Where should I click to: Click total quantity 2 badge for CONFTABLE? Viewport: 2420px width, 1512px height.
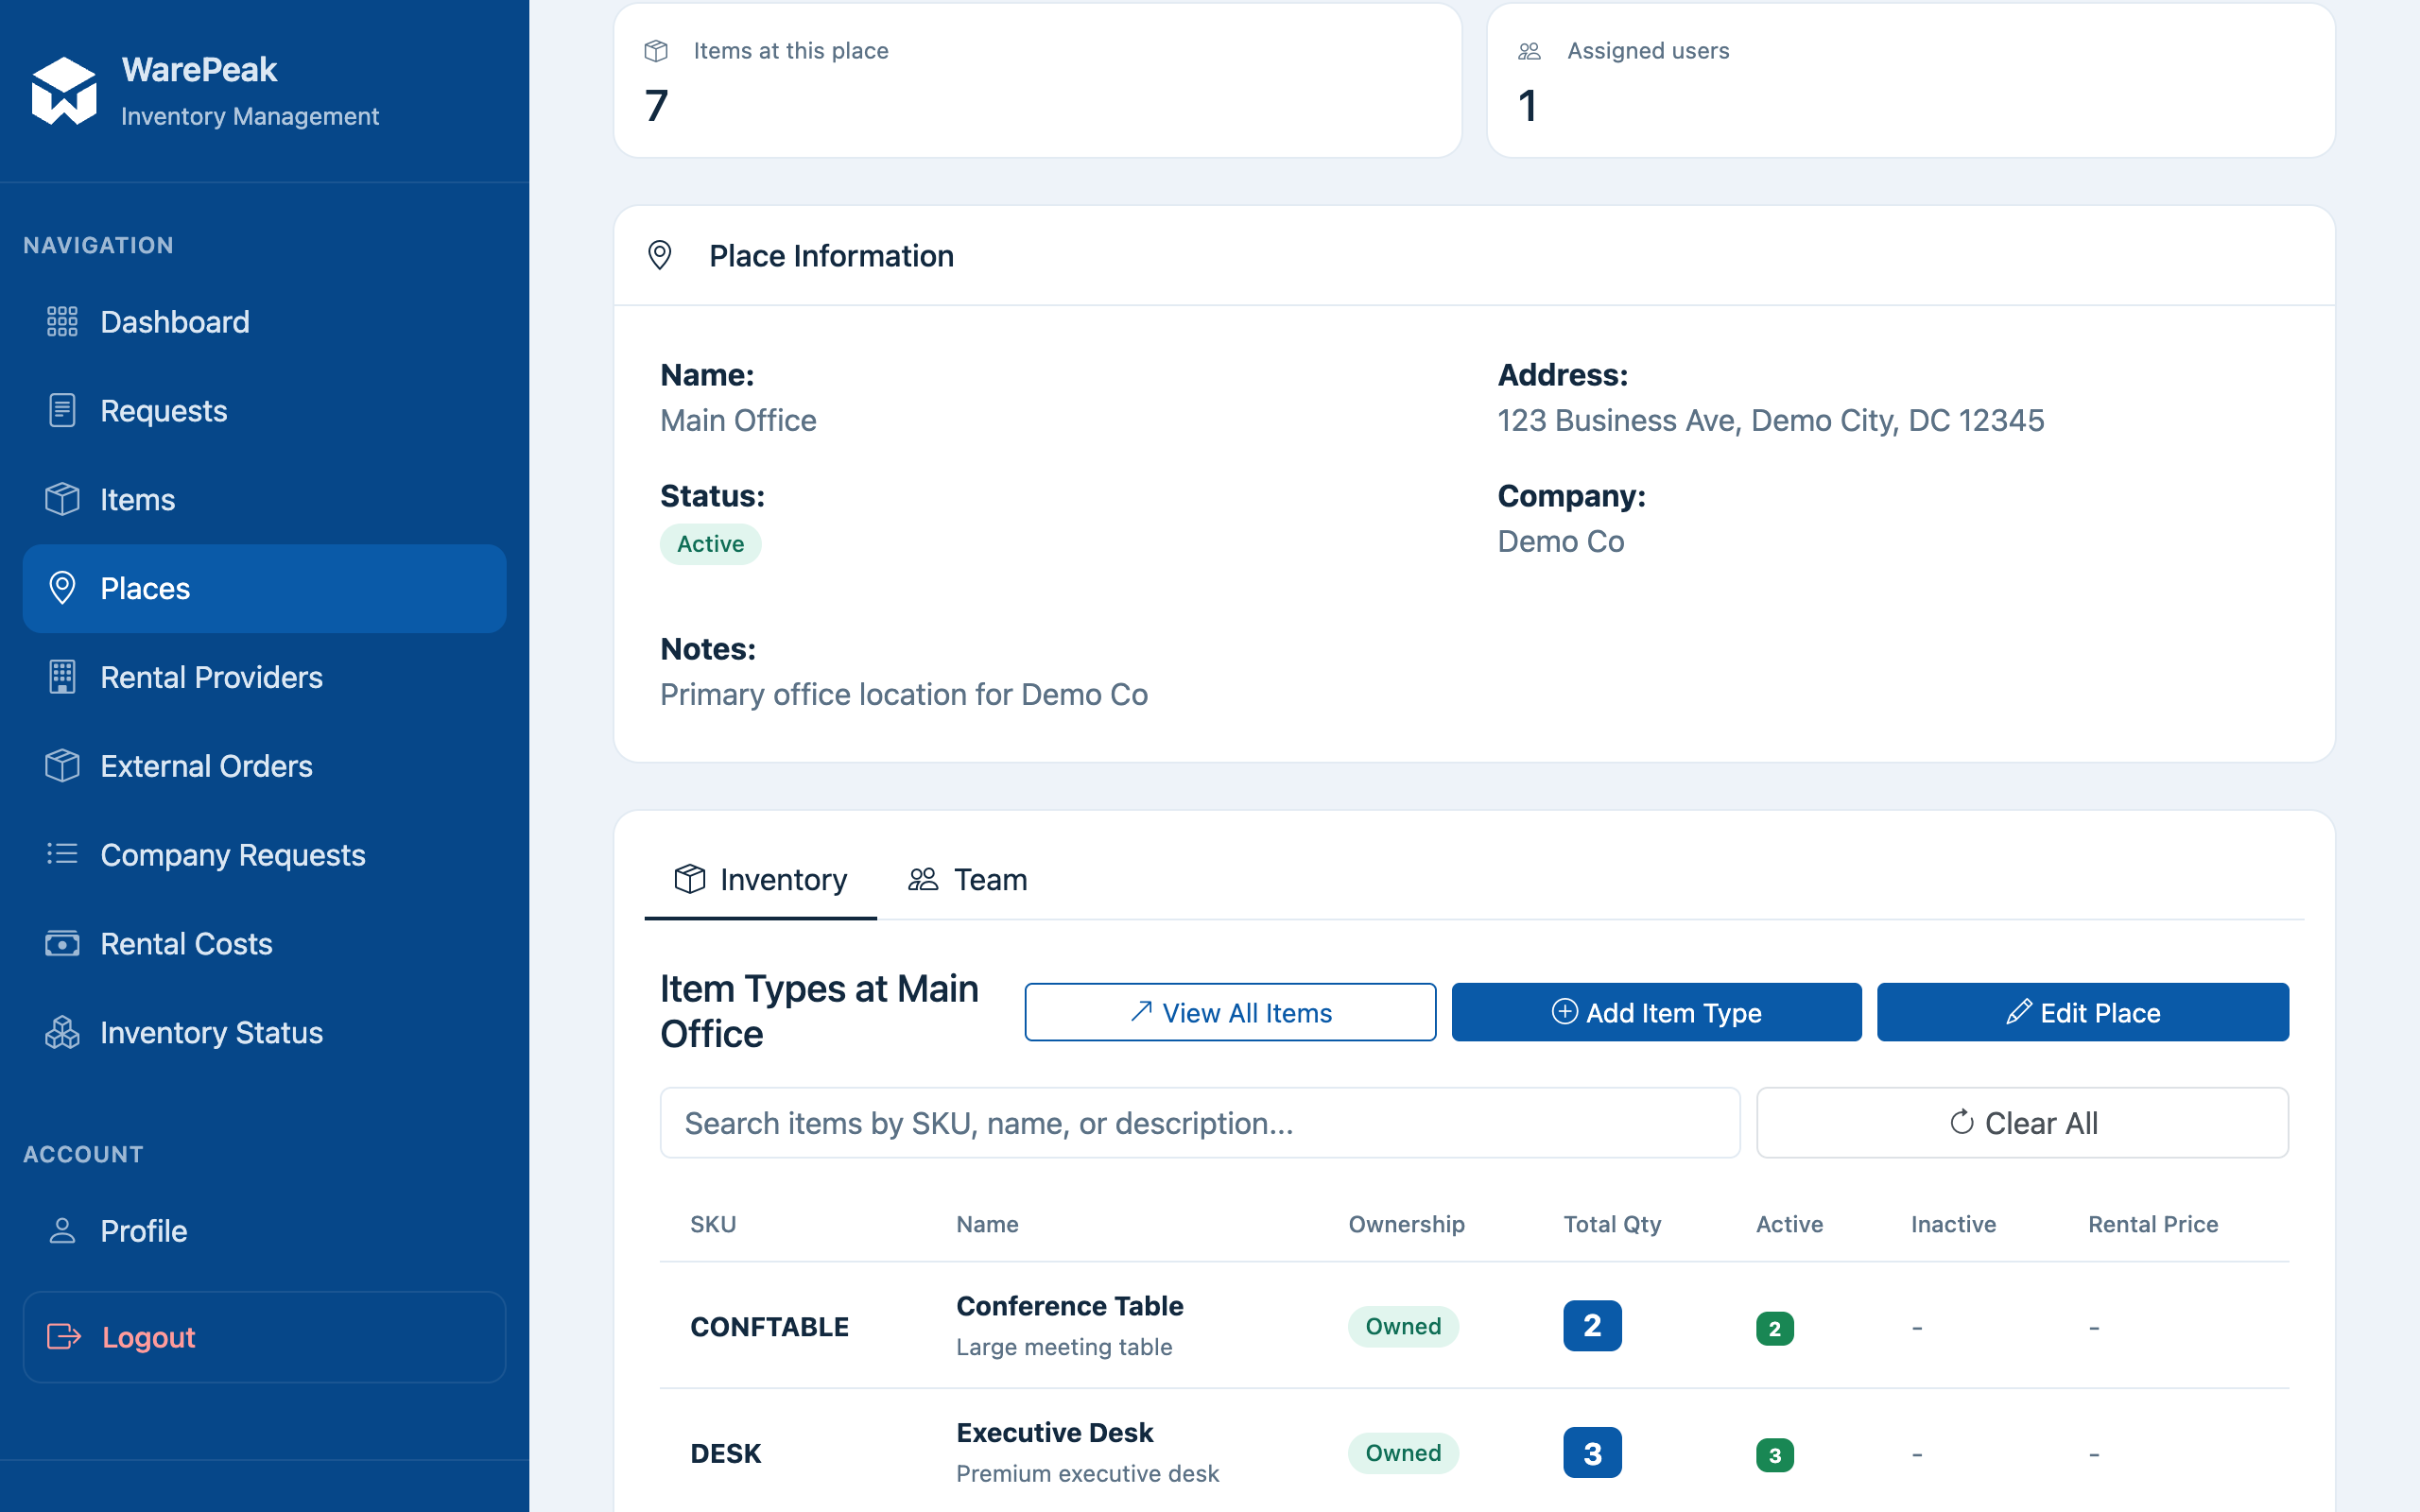pos(1592,1325)
